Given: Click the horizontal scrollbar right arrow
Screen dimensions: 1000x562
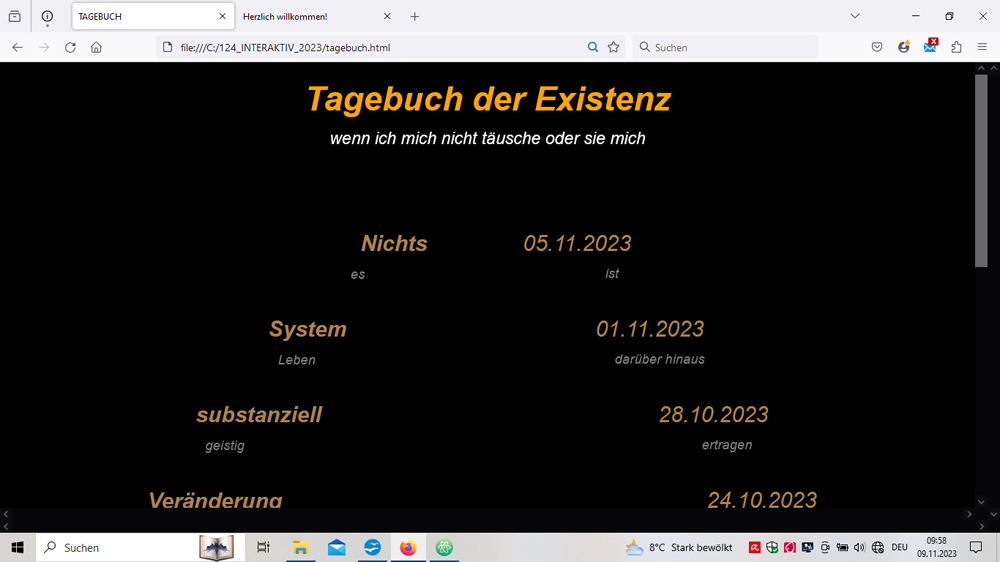Looking at the screenshot, I should (x=969, y=514).
